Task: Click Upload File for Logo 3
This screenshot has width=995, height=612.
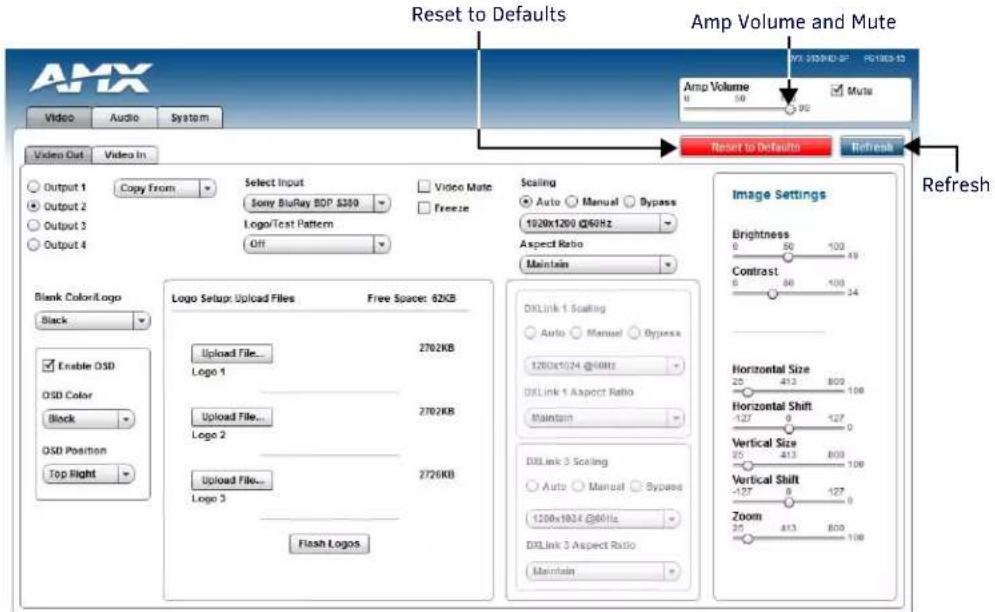Action: click(232, 481)
